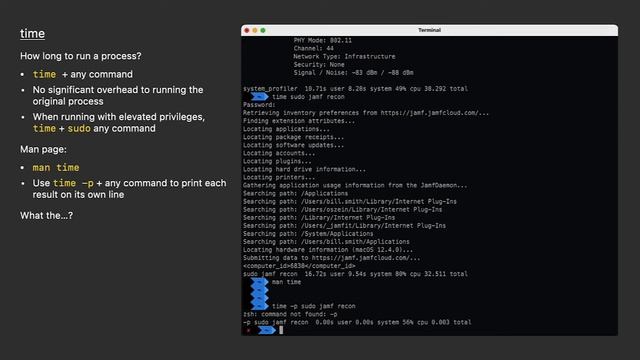
Task: Click yellow 'man time' code in slide bullet
Action: (56, 168)
